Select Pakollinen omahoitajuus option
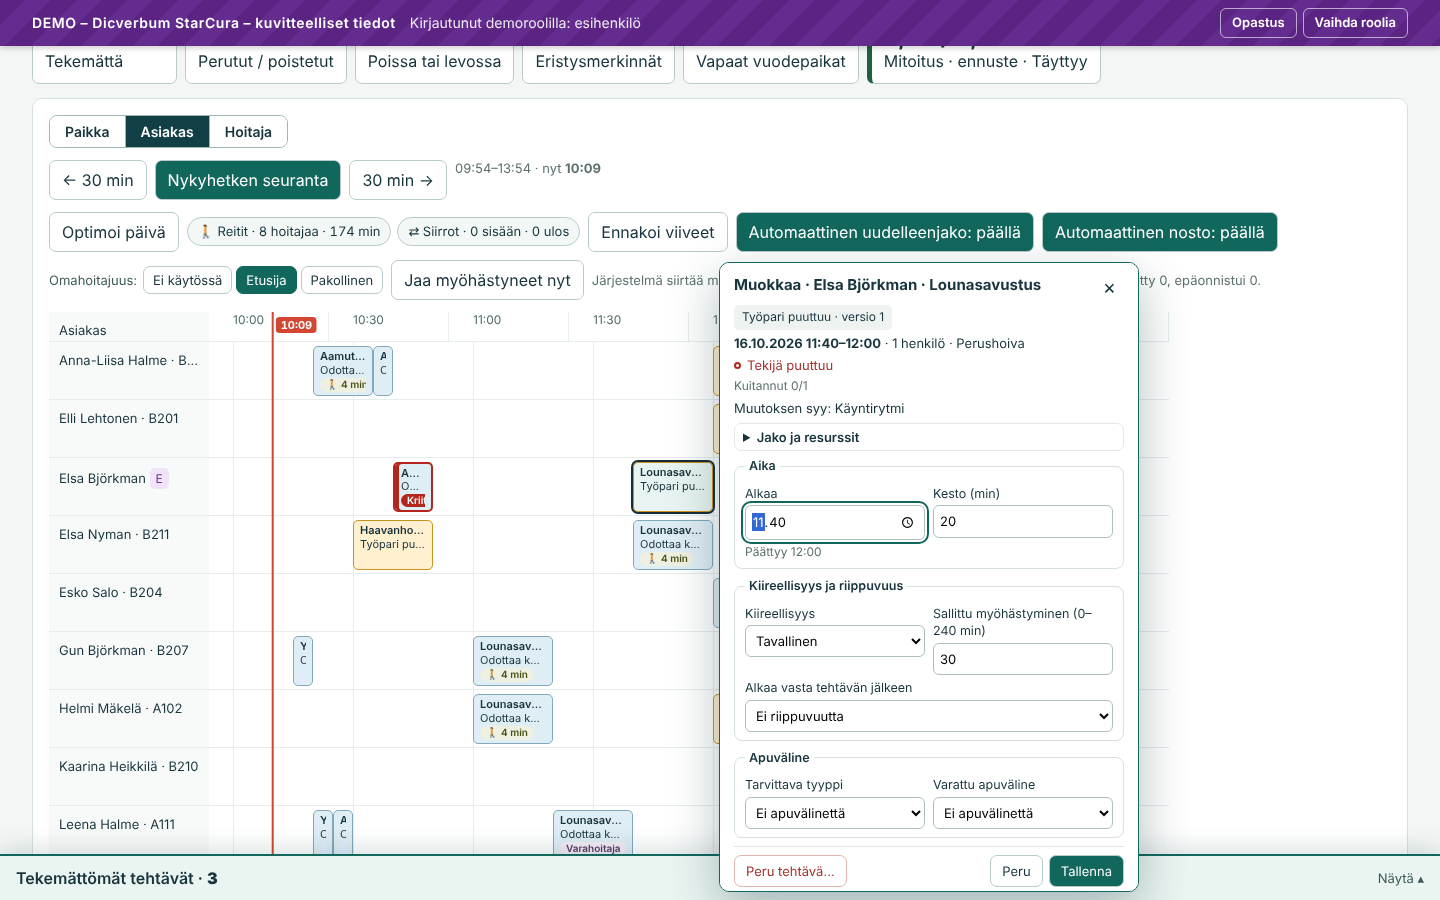The image size is (1440, 900). coord(341,280)
